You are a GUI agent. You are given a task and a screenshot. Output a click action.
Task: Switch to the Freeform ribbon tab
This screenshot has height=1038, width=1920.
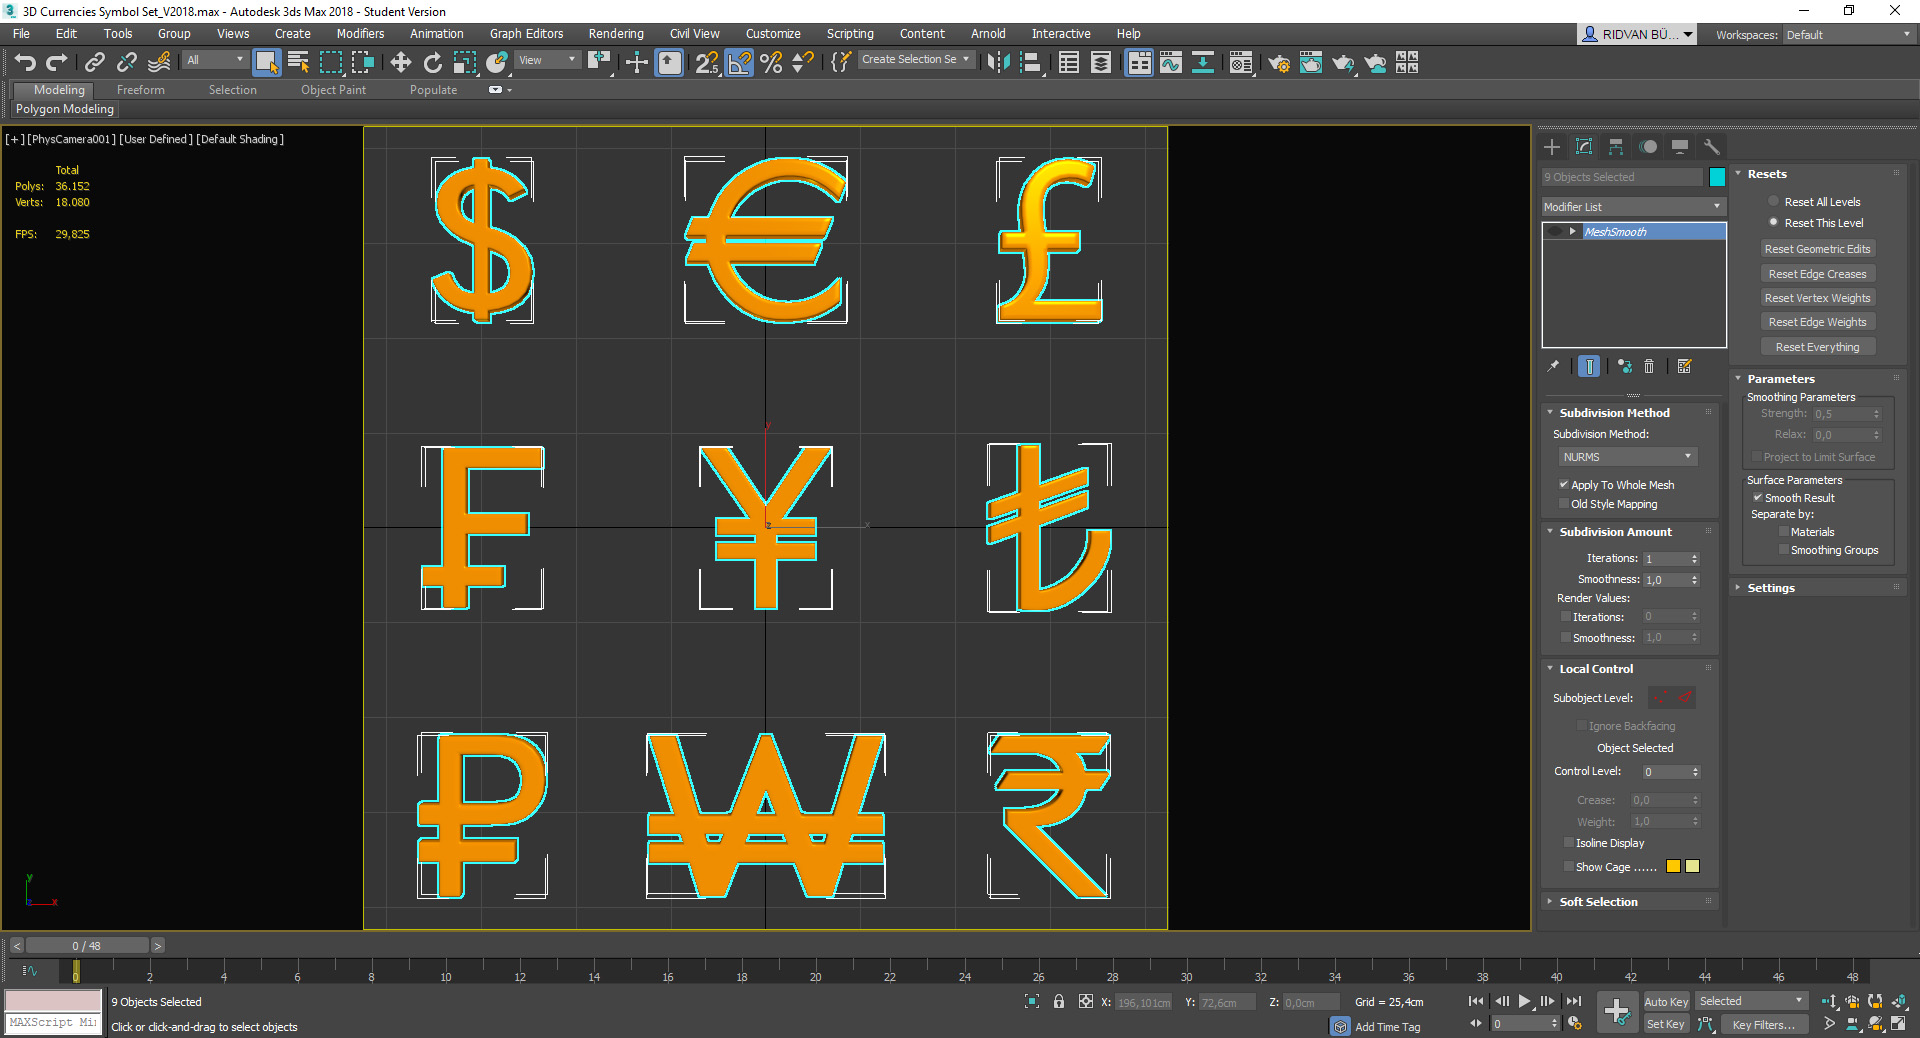(140, 90)
